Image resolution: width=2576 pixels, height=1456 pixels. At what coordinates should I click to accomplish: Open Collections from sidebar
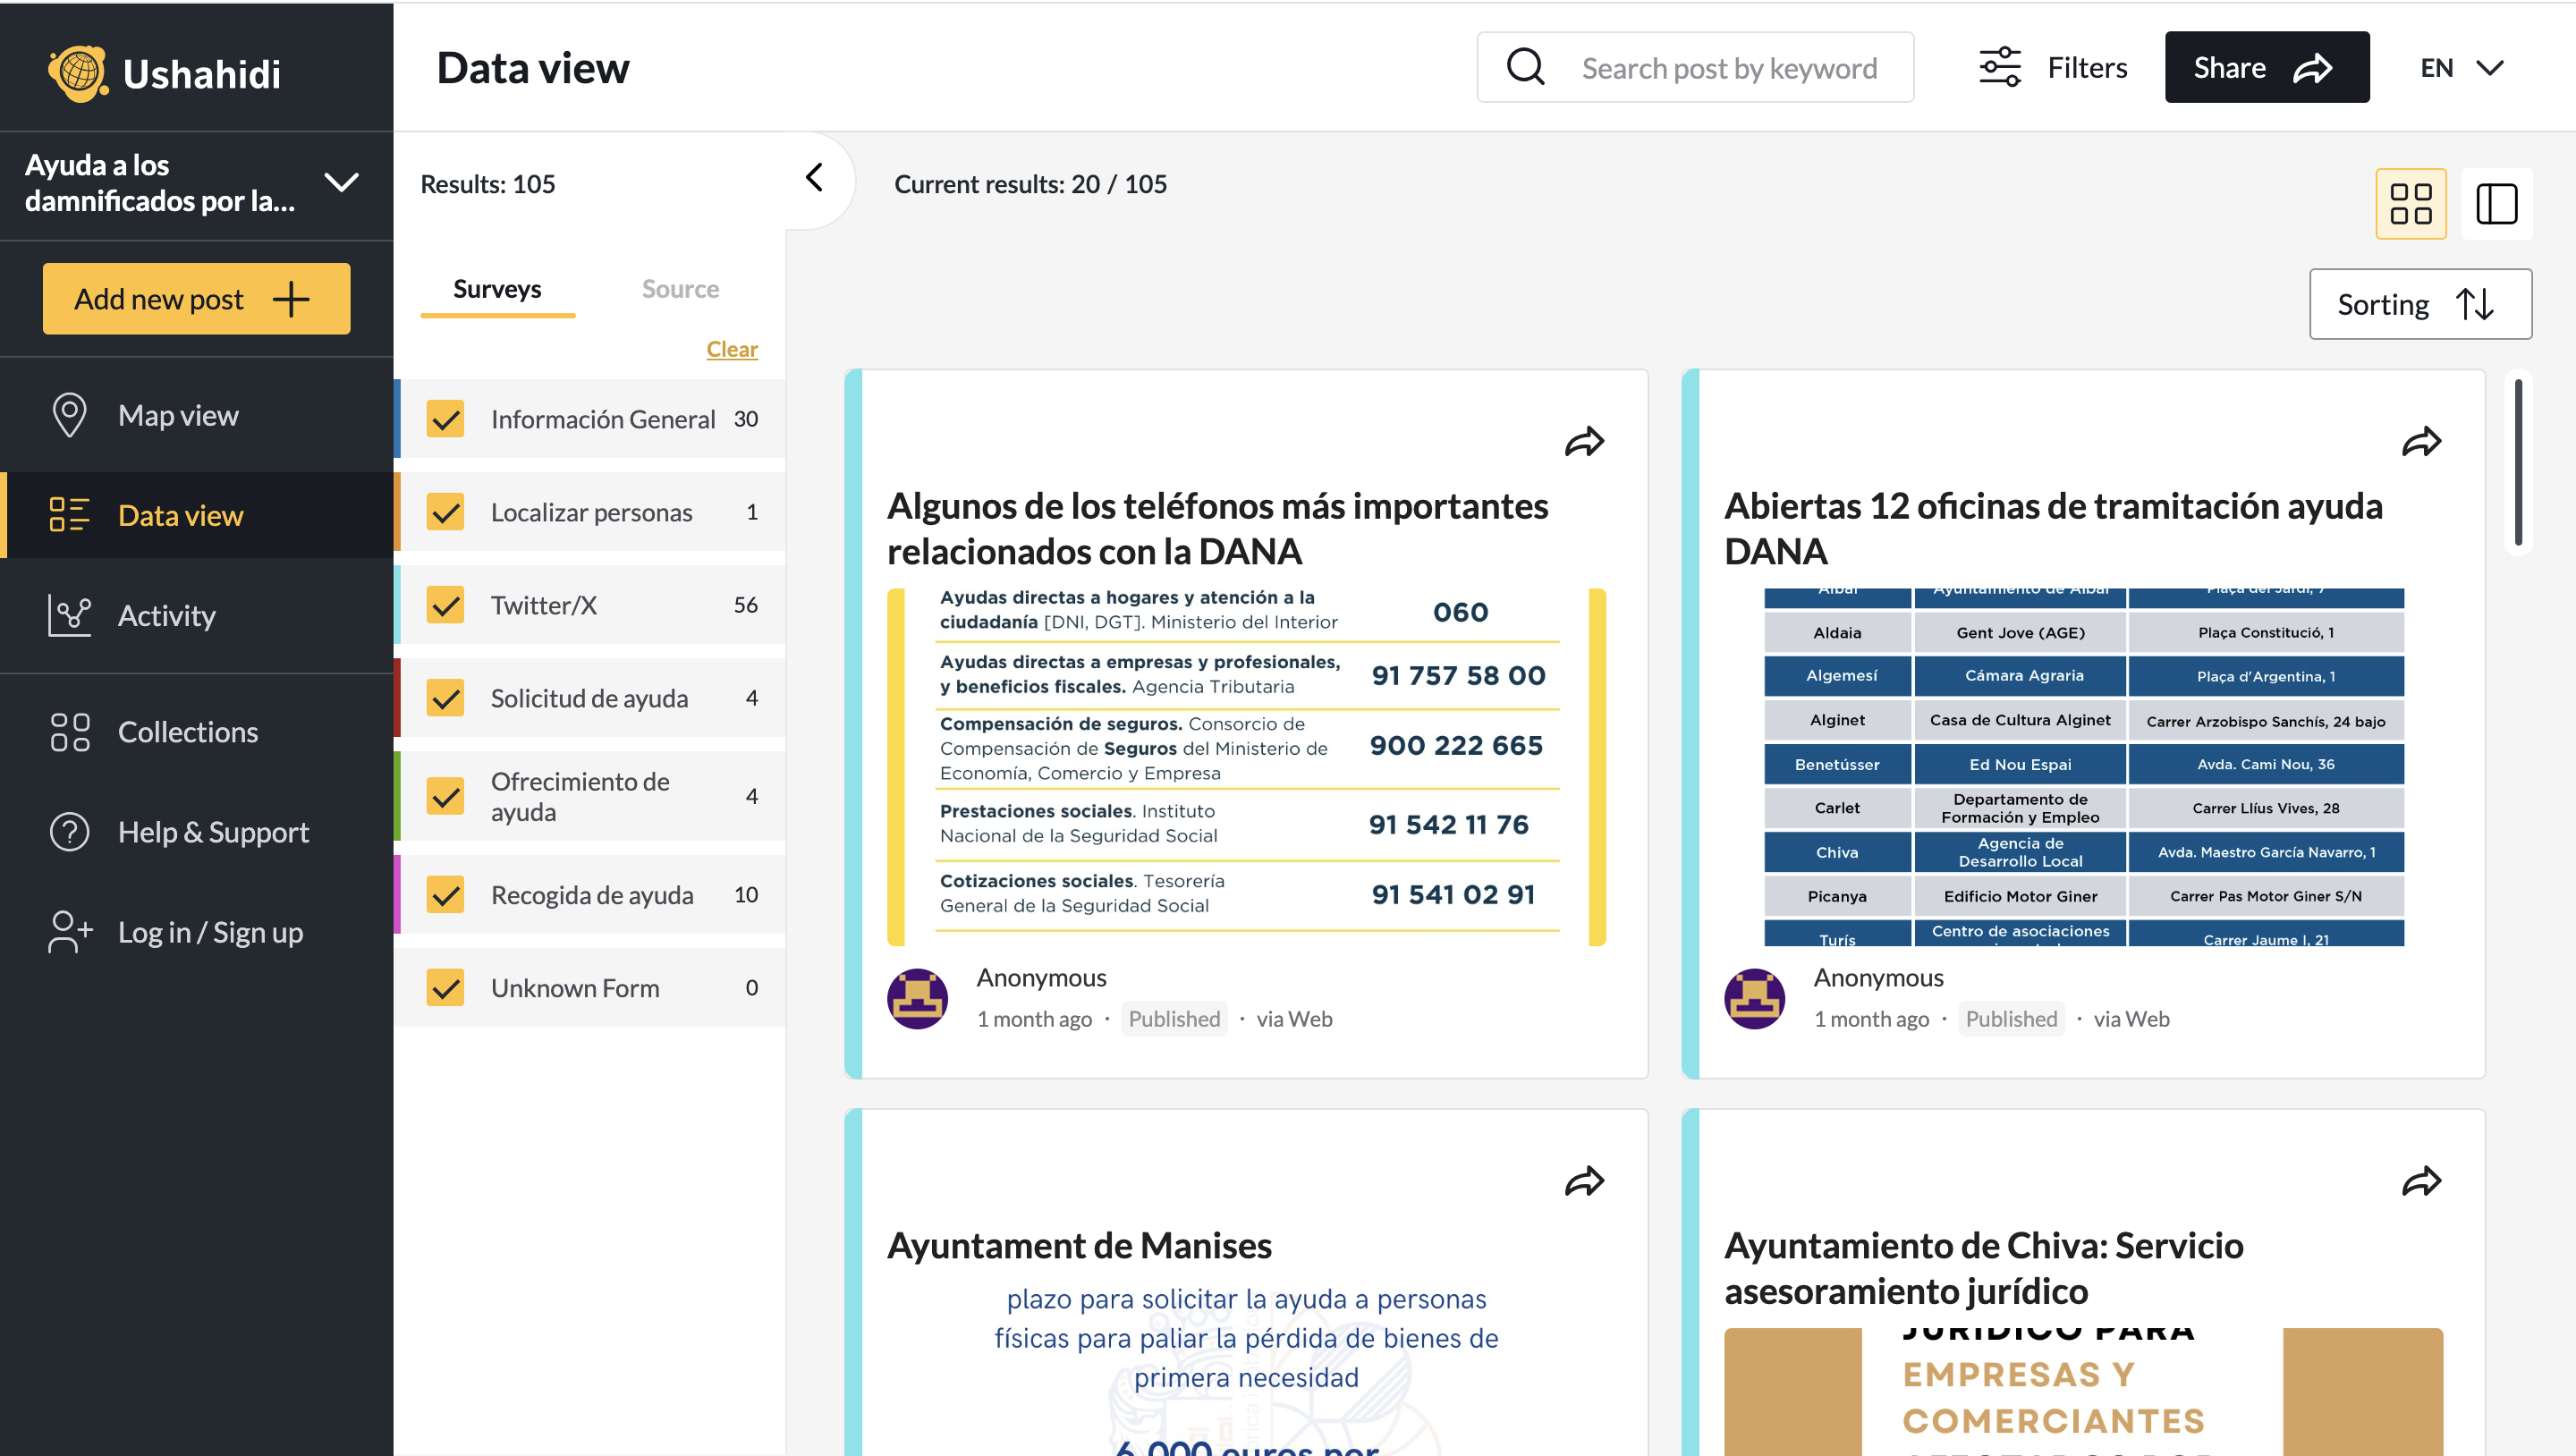197,732
